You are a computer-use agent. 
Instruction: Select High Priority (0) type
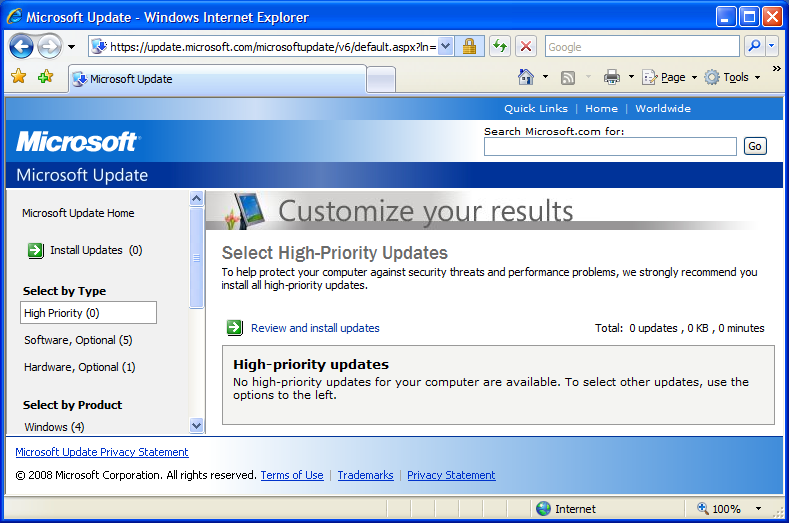coord(88,313)
